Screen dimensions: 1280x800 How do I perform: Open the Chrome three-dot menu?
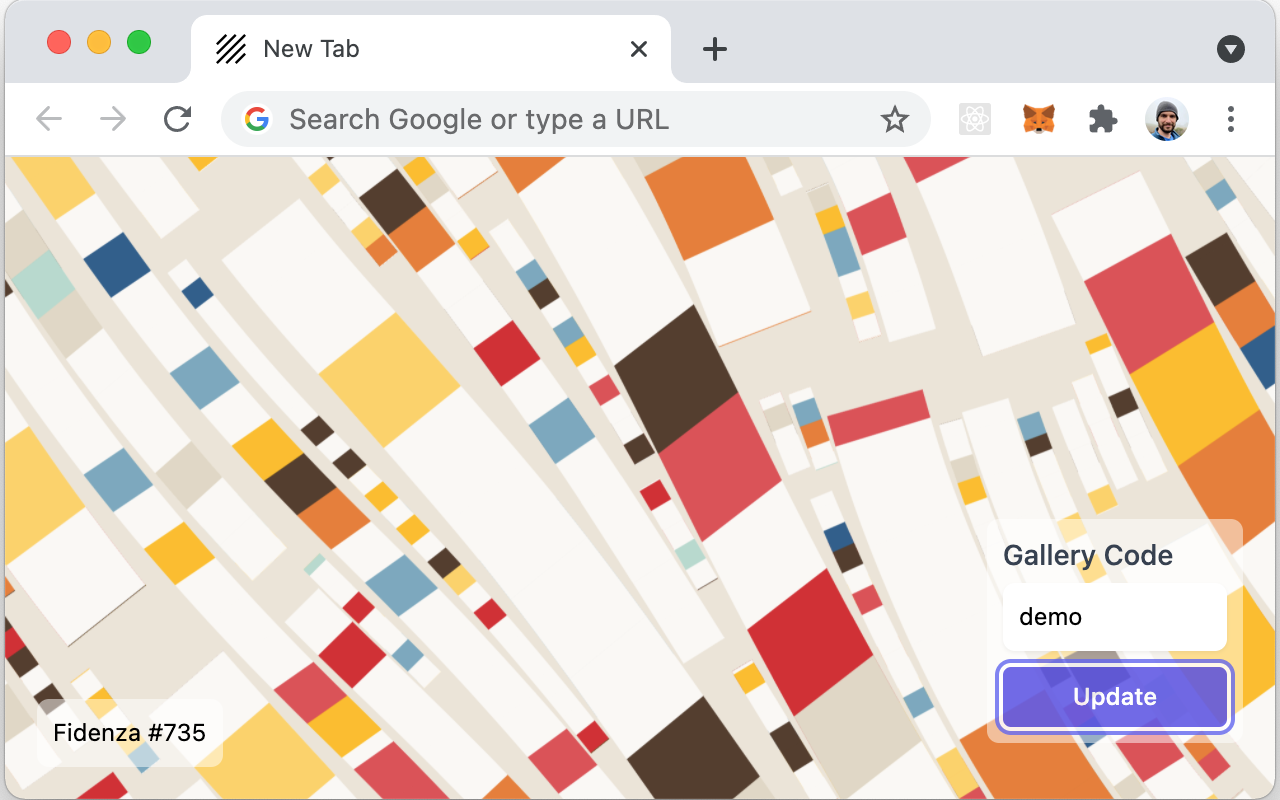(1230, 120)
